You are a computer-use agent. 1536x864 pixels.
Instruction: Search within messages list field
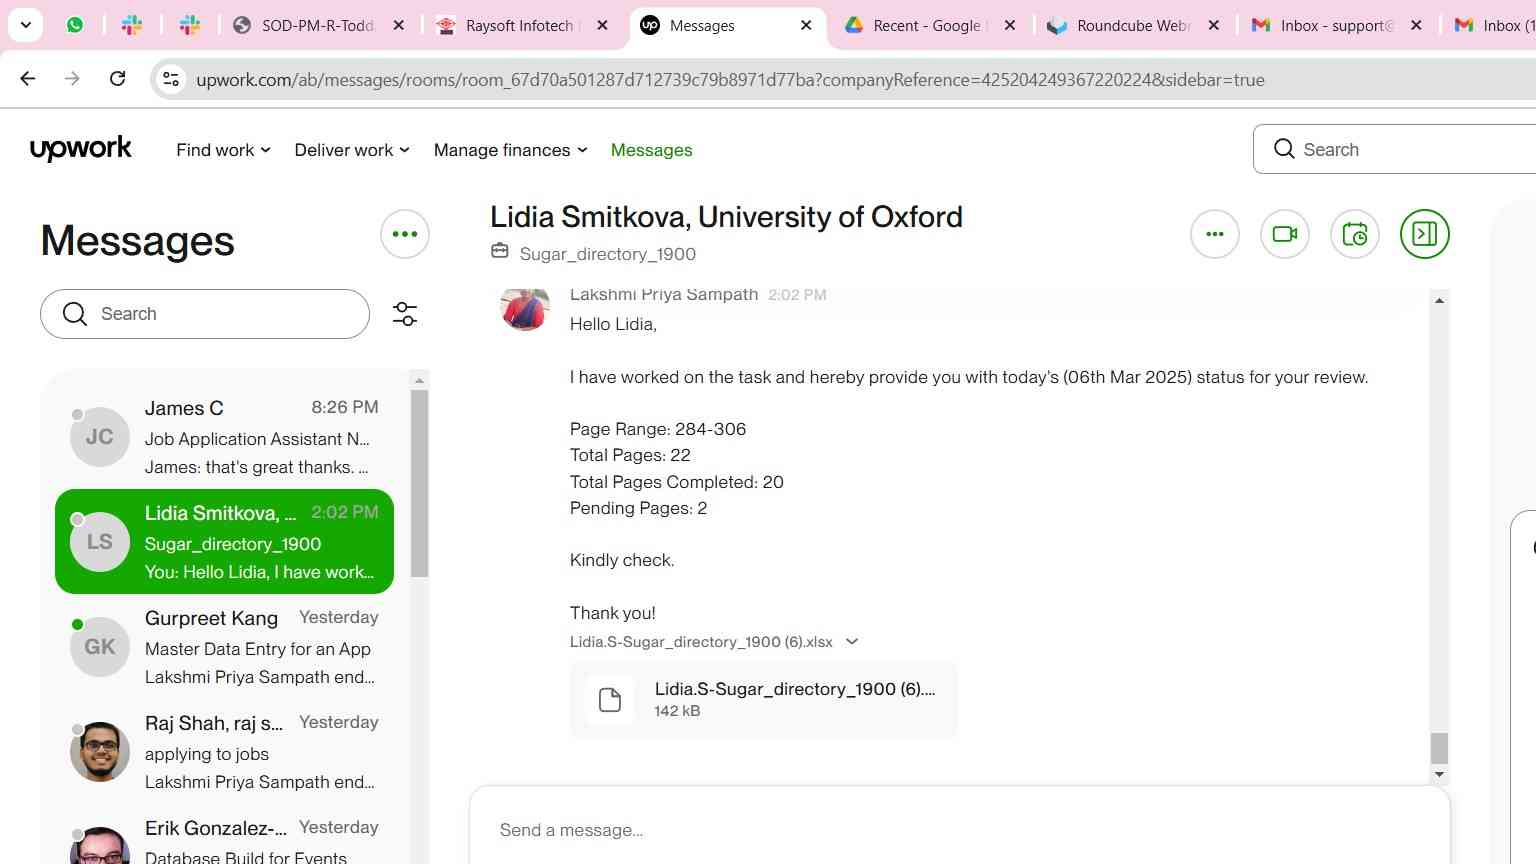[x=205, y=314]
